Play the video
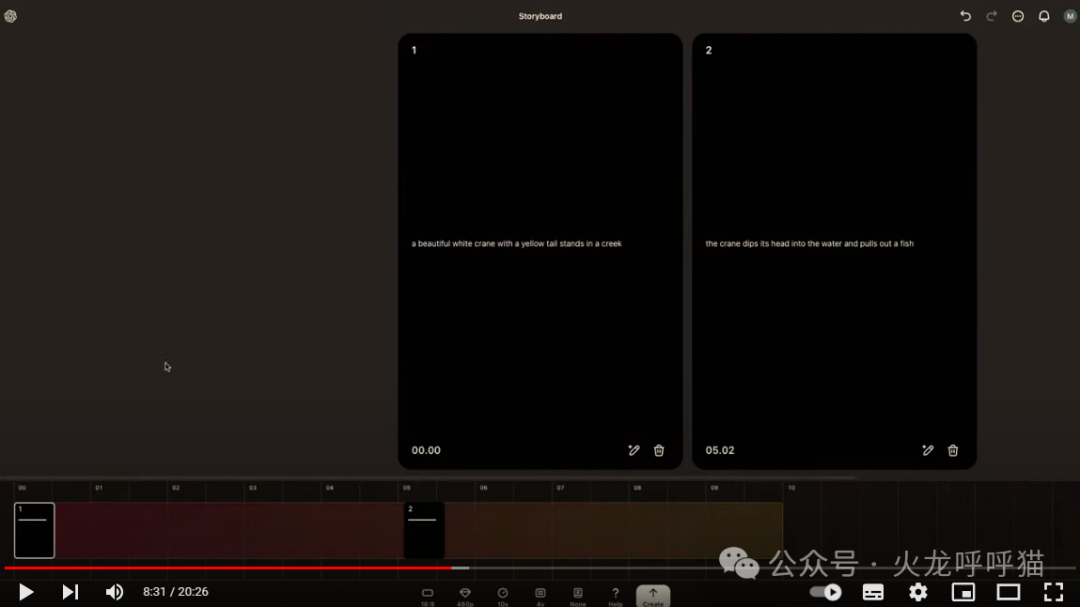The height and width of the screenshot is (607, 1080). click(x=26, y=592)
